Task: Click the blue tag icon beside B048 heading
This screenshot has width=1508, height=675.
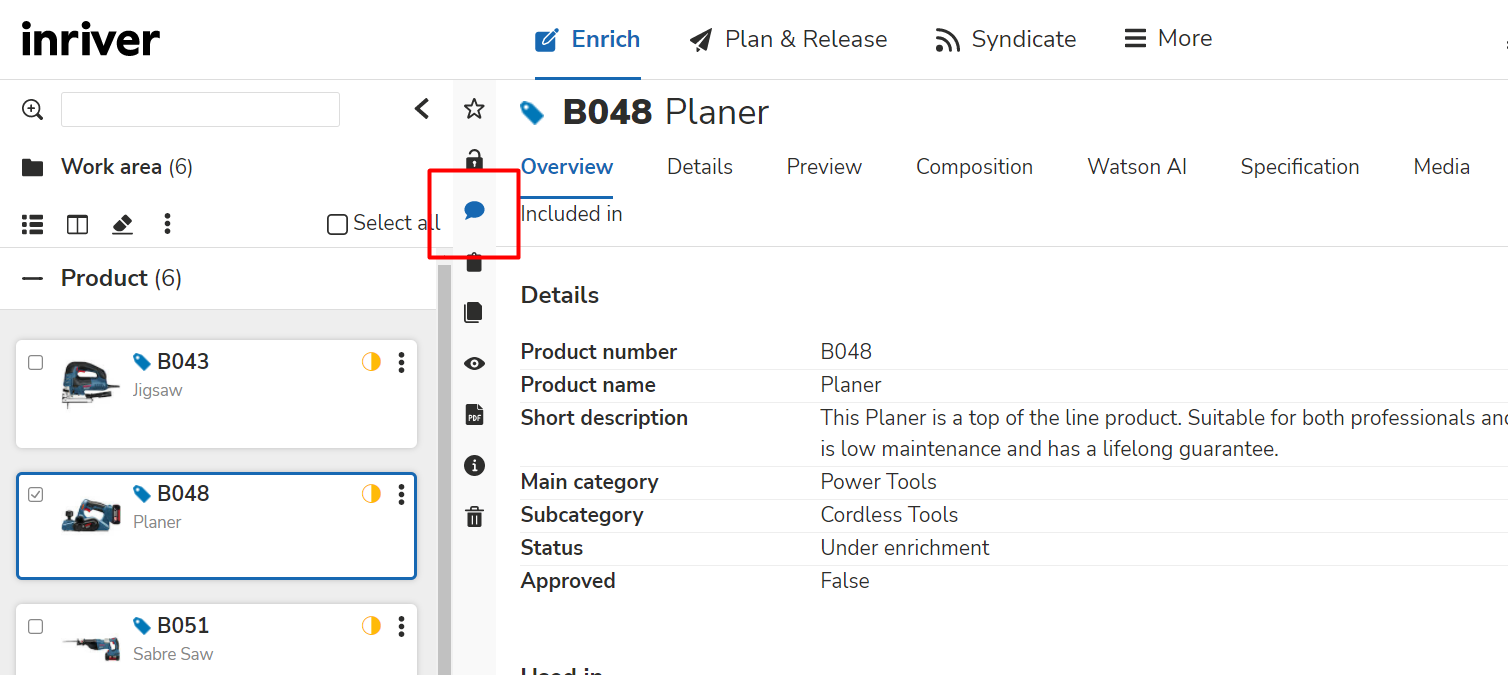Action: [x=532, y=113]
